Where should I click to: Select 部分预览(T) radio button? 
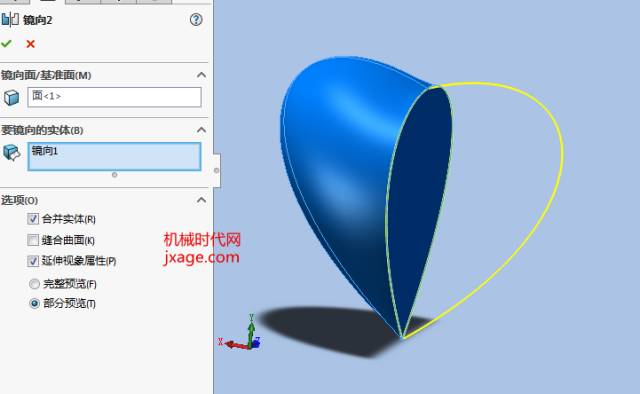tap(35, 303)
